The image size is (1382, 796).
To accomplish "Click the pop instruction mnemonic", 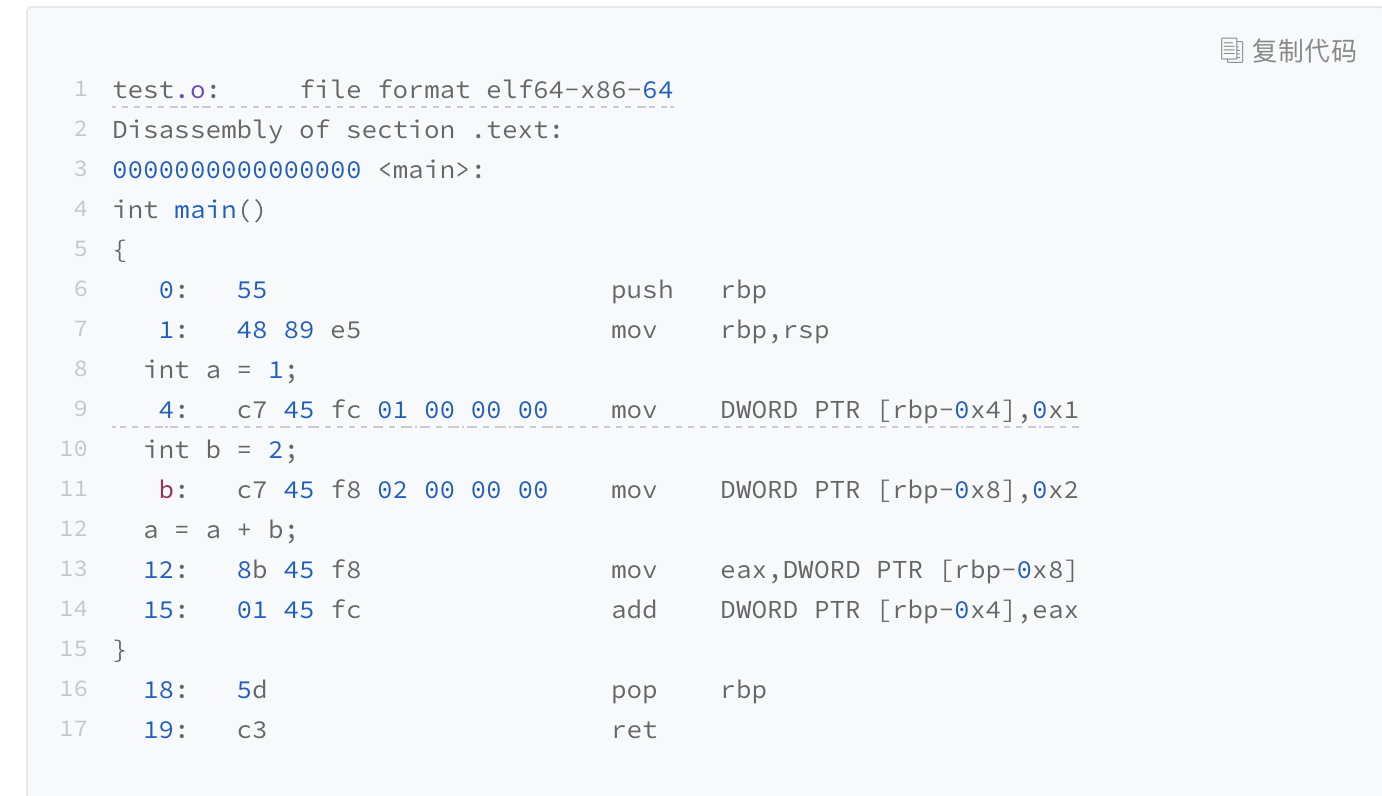I will (x=634, y=690).
